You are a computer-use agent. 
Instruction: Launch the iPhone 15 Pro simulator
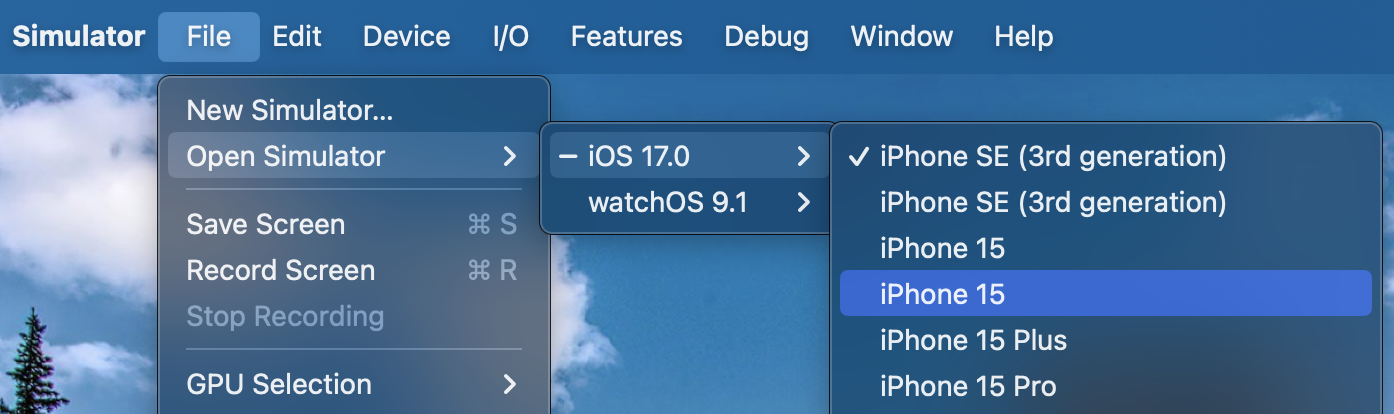pos(967,386)
